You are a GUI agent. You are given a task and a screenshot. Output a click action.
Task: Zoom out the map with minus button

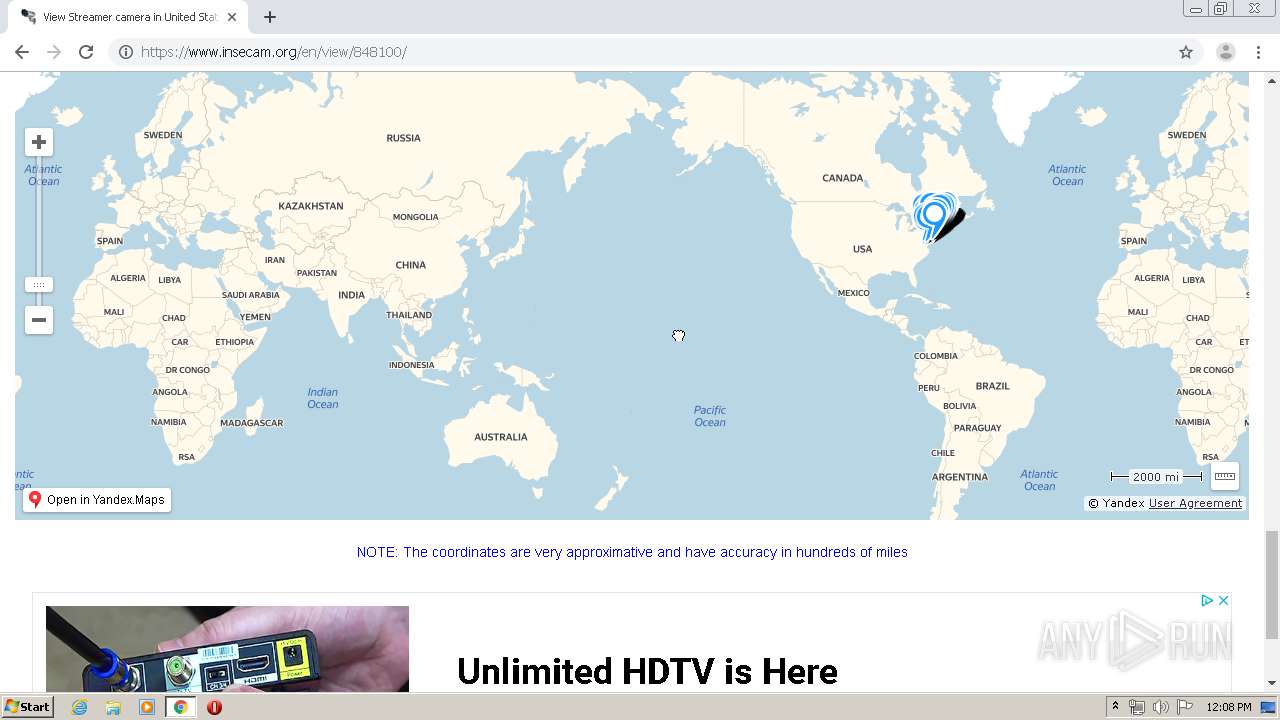[39, 320]
